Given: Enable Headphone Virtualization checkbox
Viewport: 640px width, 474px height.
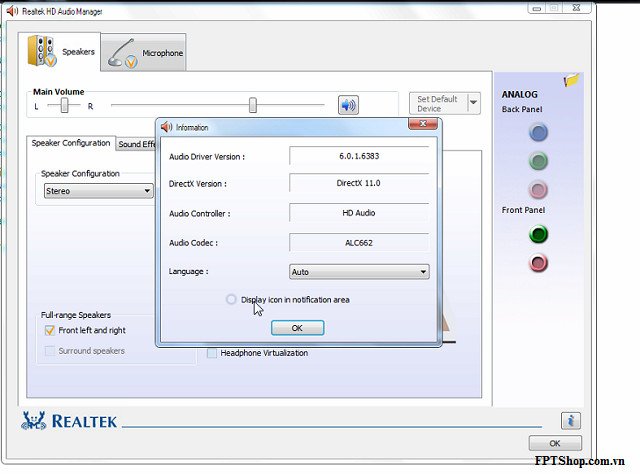Looking at the screenshot, I should (x=212, y=353).
